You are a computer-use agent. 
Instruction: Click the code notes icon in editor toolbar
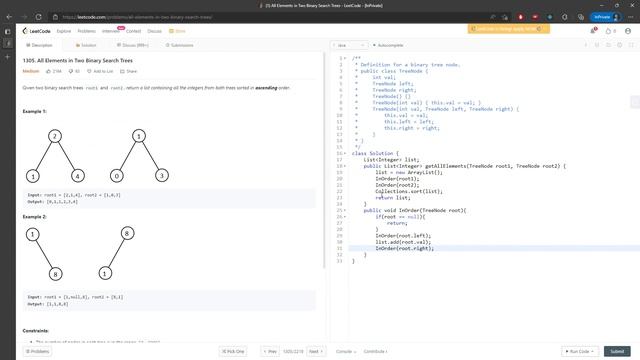pyautogui.click(x=597, y=45)
